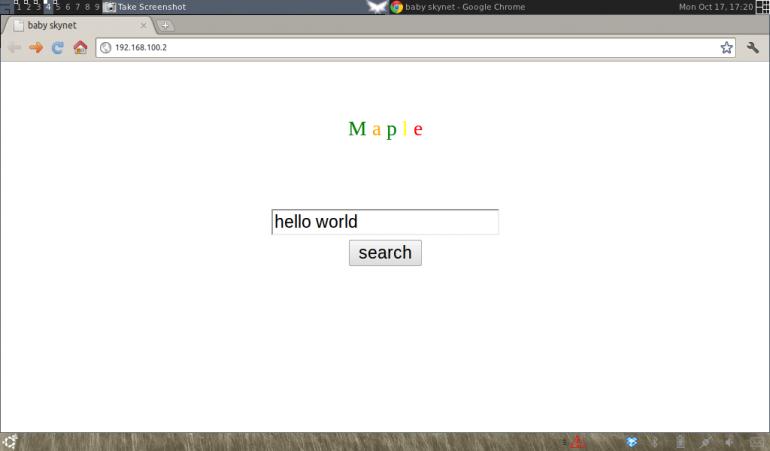Click the white bird icon in top panel
This screenshot has width=770, height=451.
376,7
